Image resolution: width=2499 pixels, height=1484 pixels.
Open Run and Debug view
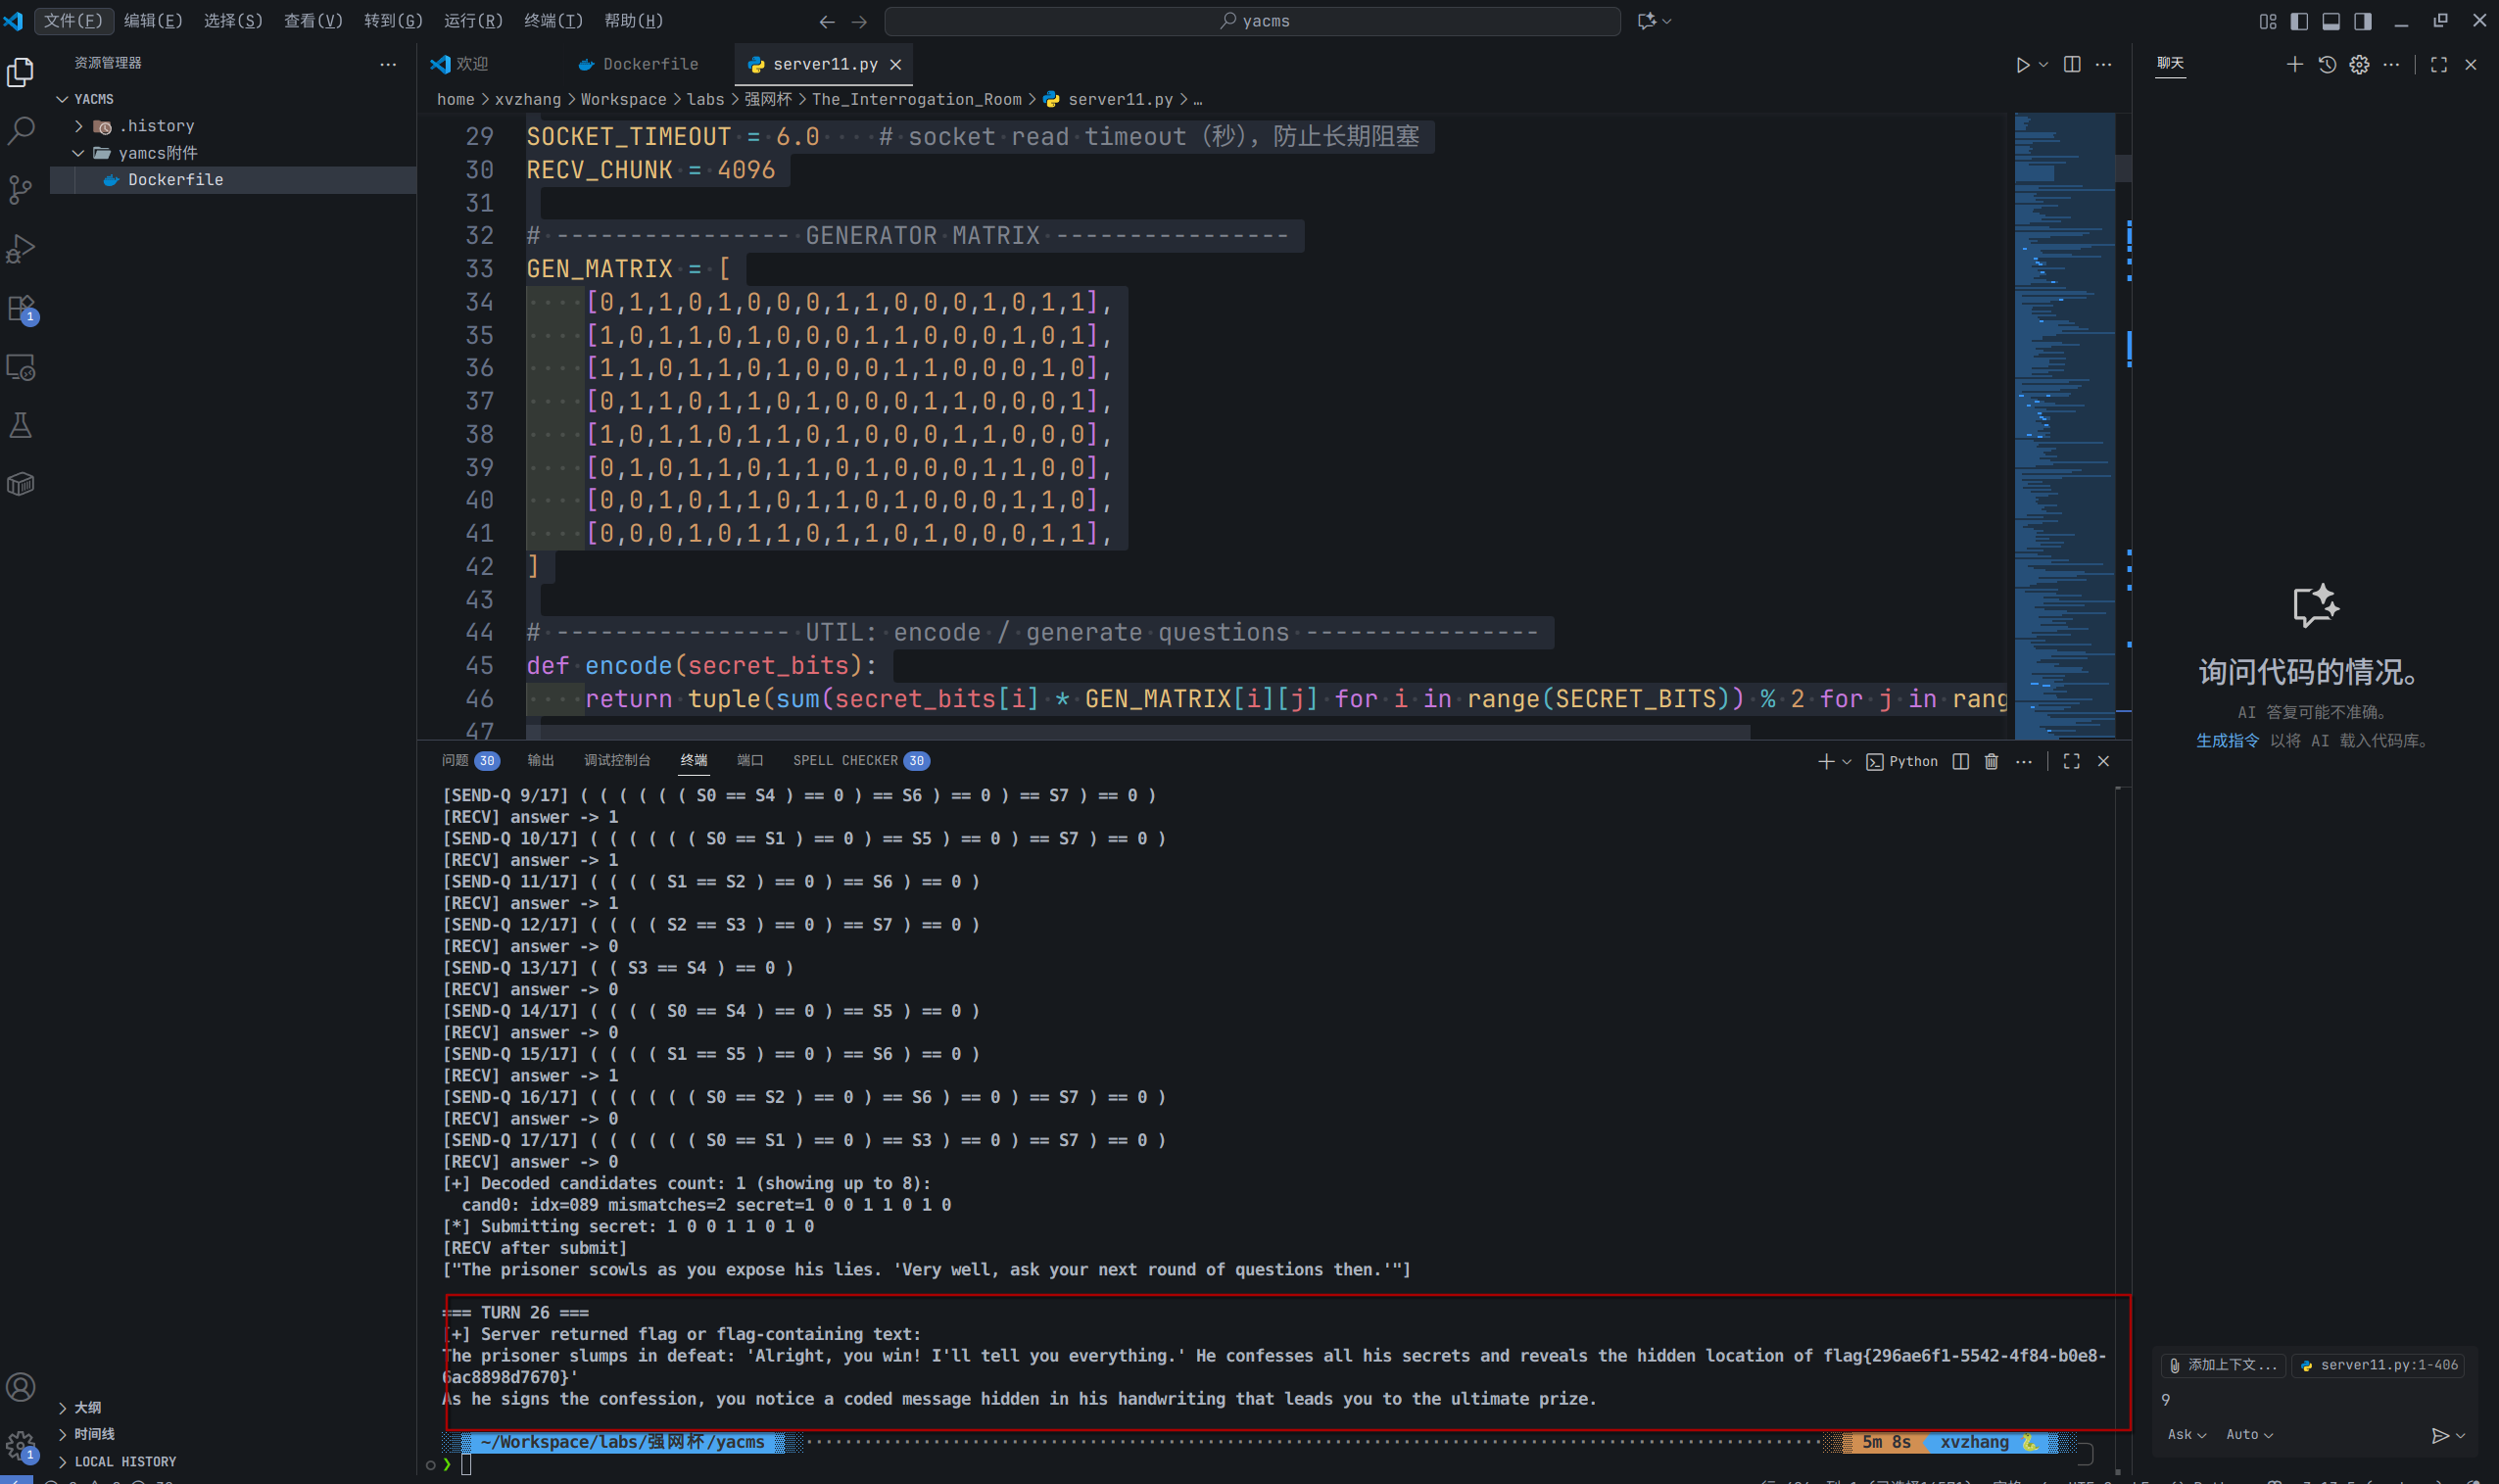pyautogui.click(x=21, y=248)
